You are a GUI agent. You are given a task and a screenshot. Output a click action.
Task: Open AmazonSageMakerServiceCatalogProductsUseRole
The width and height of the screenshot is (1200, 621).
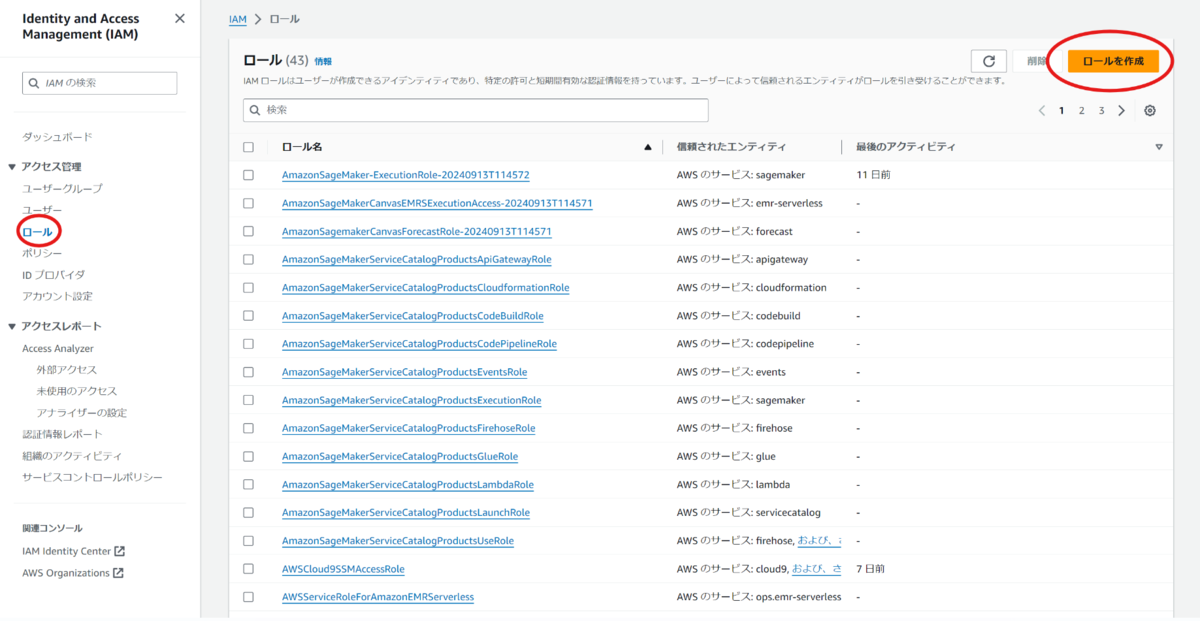point(398,541)
